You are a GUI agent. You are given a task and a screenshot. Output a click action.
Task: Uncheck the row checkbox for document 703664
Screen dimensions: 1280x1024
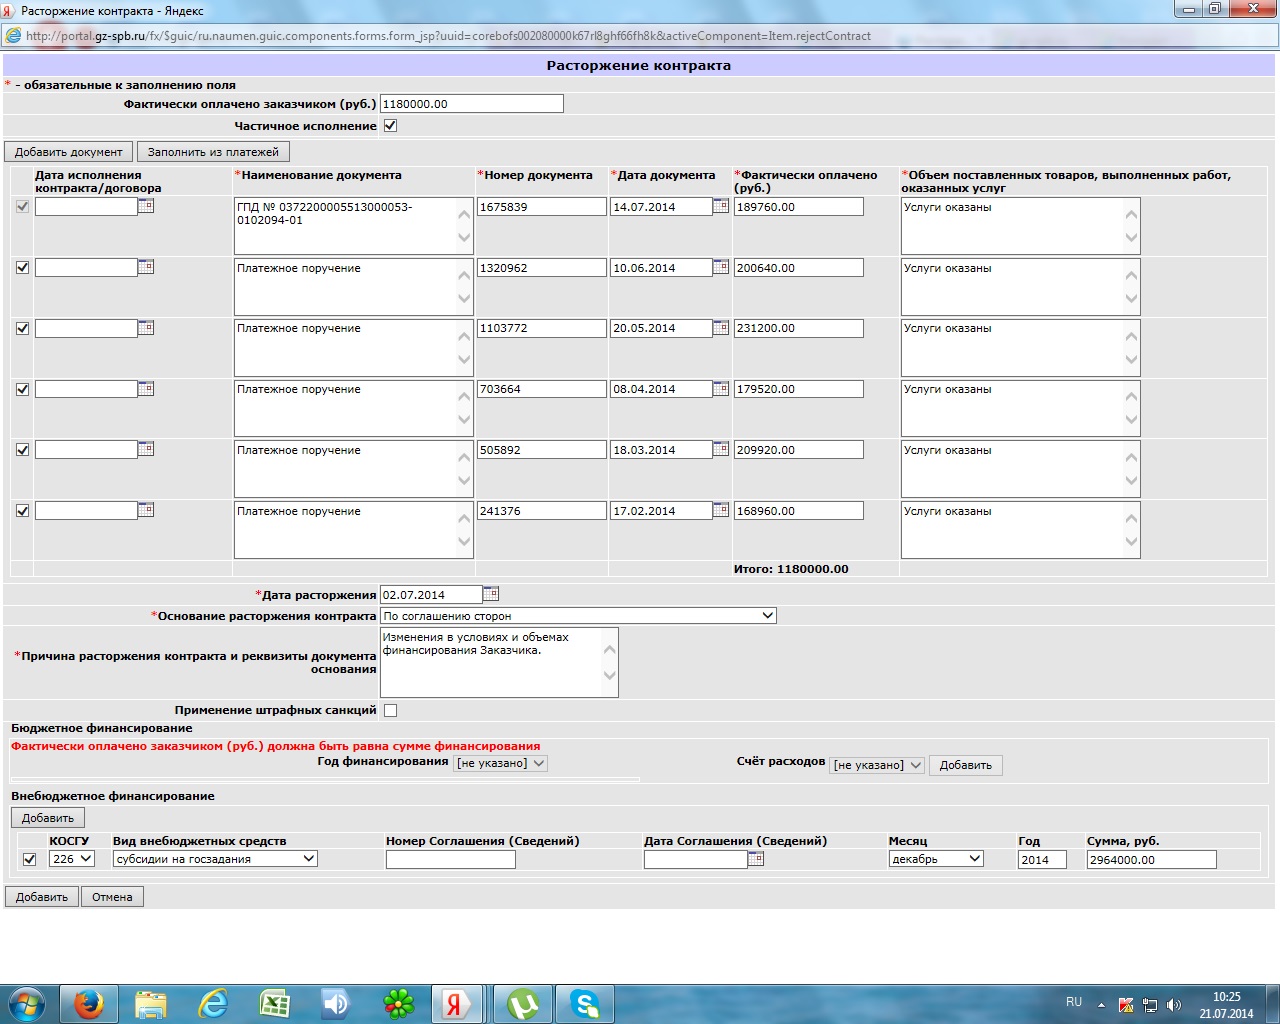[x=22, y=389]
